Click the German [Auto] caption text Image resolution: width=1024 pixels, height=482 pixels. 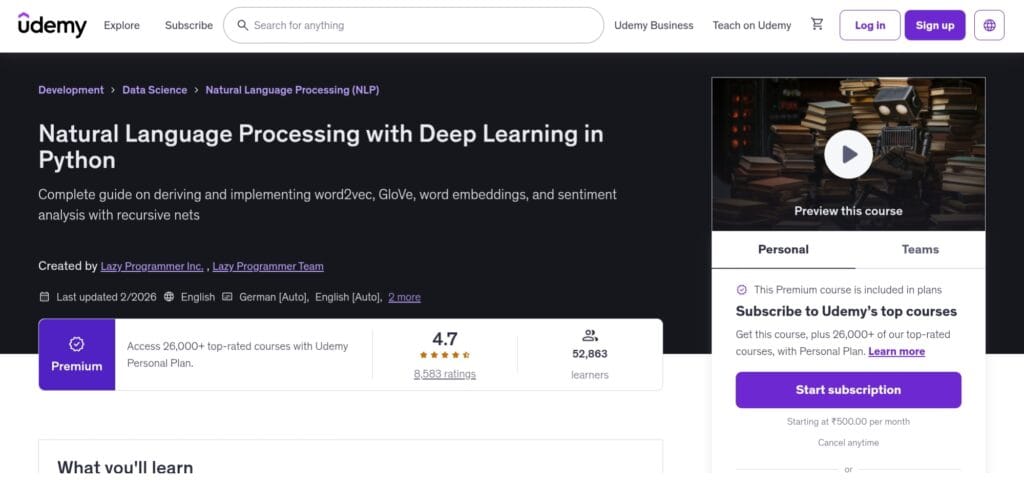tap(274, 297)
